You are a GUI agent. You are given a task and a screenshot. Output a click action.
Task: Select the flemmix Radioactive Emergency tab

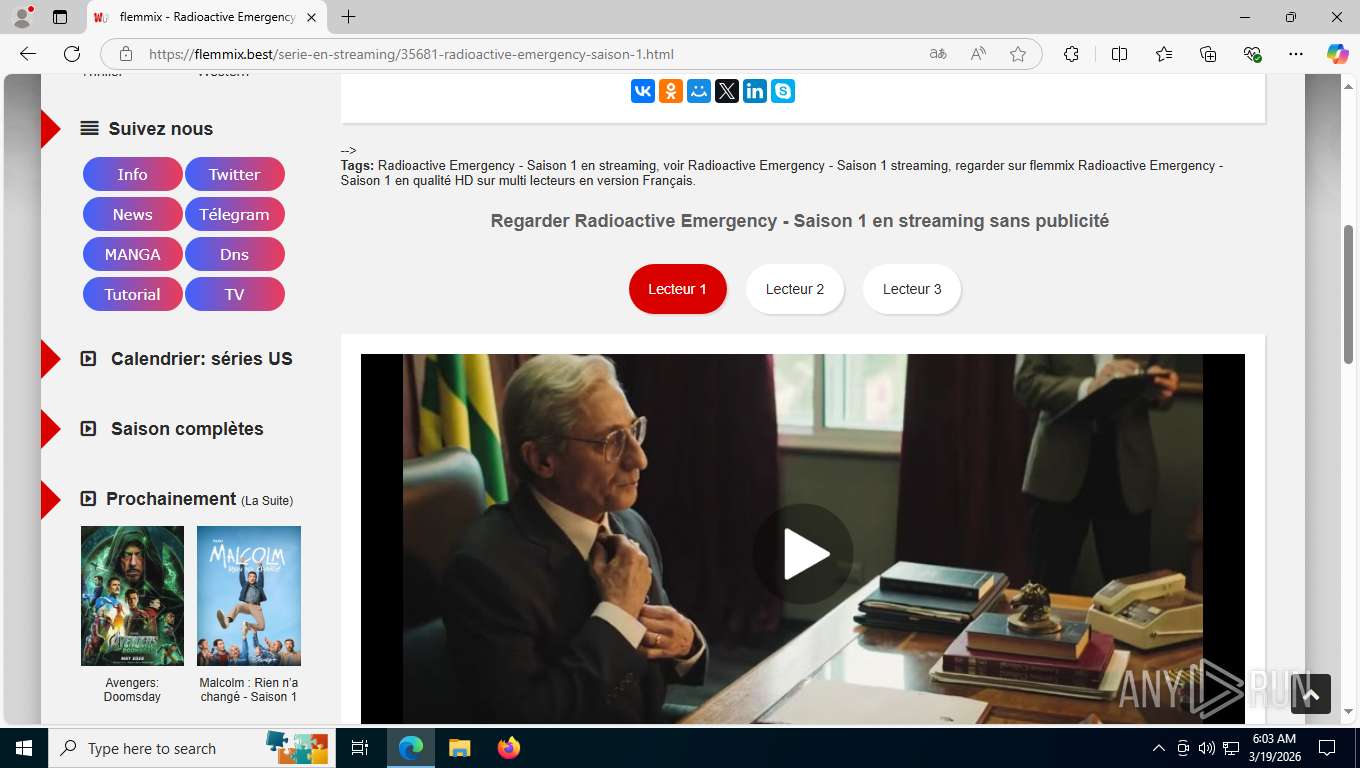point(206,17)
